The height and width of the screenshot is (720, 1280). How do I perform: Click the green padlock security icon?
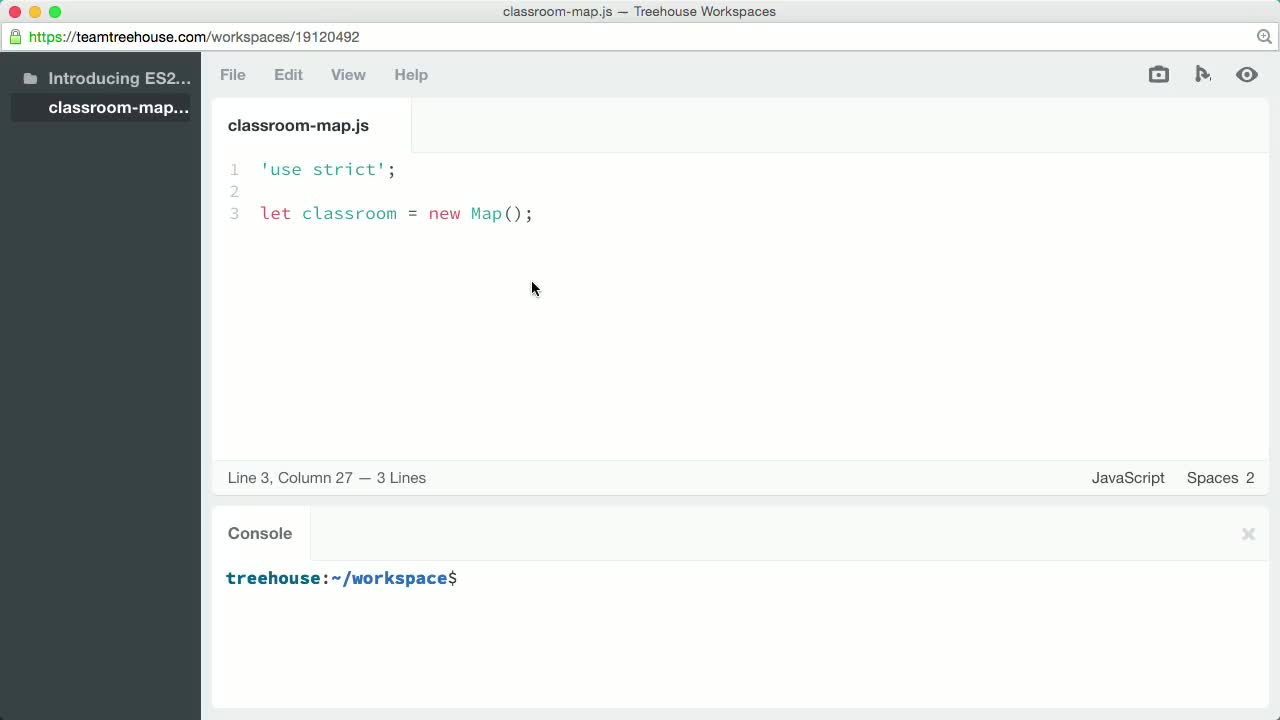[15, 37]
